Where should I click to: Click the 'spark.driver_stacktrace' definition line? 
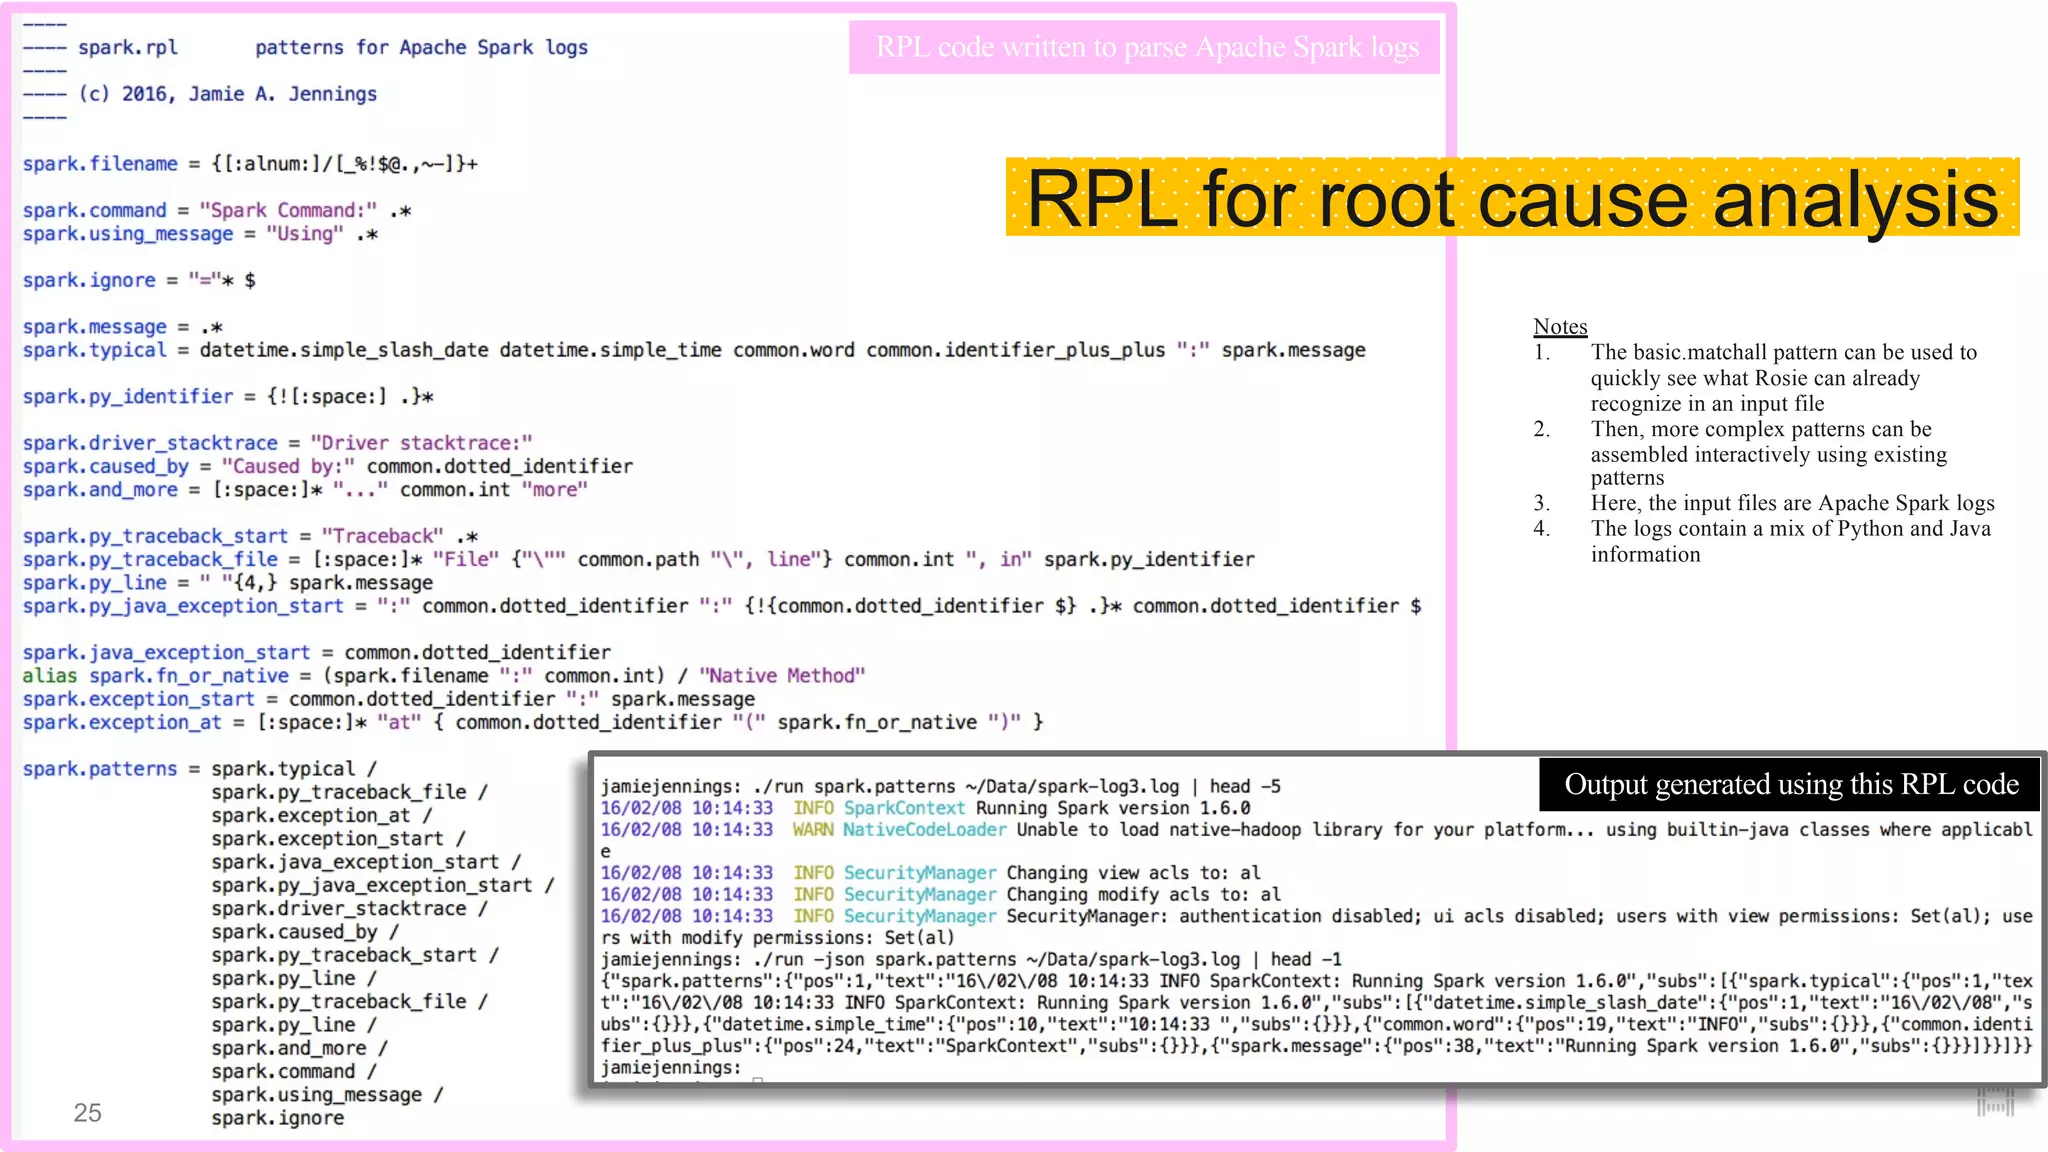coord(278,443)
